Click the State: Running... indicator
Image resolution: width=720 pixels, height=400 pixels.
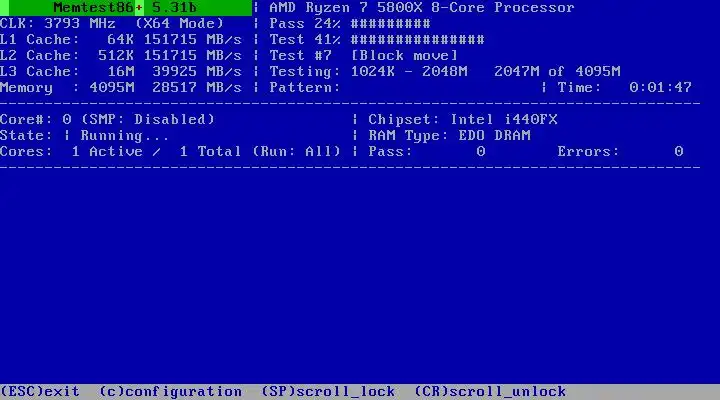click(84, 135)
